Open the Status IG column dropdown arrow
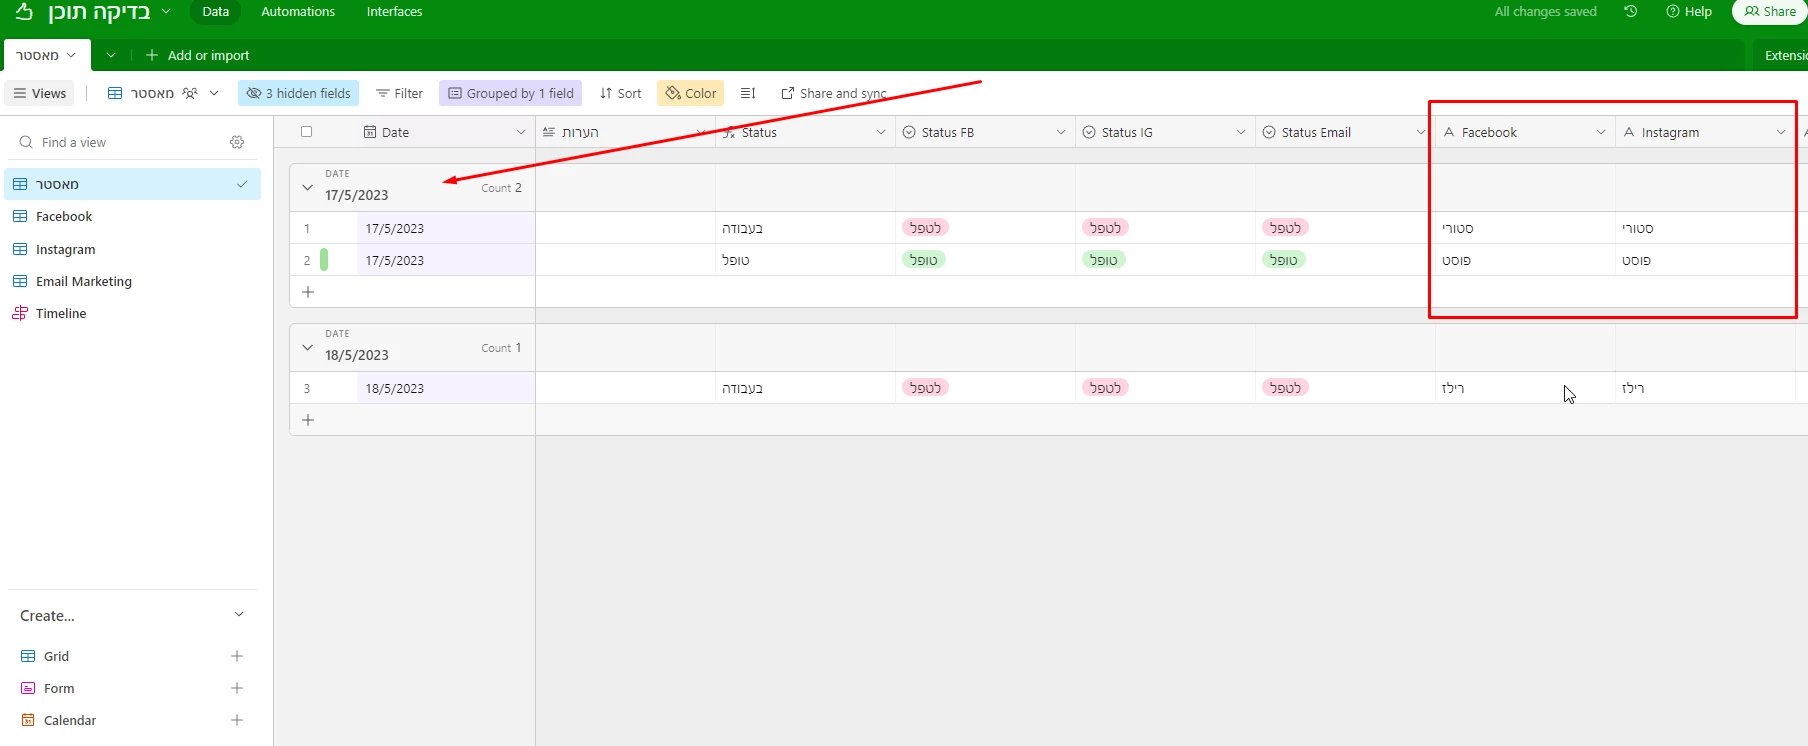The height and width of the screenshot is (746, 1808). coord(1241,132)
